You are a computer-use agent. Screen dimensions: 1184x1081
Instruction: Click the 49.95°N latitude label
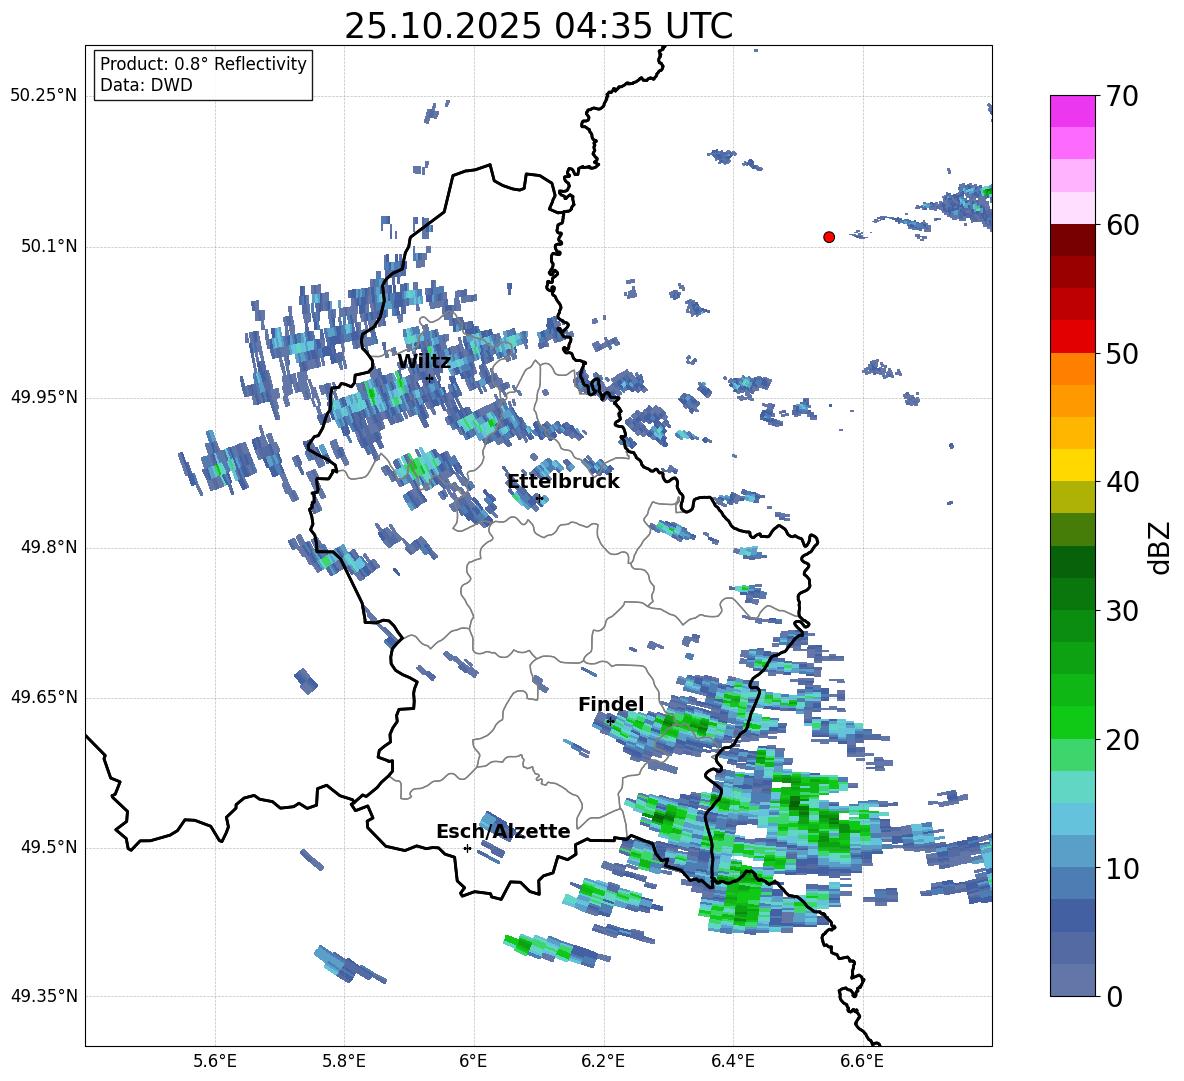(44, 397)
